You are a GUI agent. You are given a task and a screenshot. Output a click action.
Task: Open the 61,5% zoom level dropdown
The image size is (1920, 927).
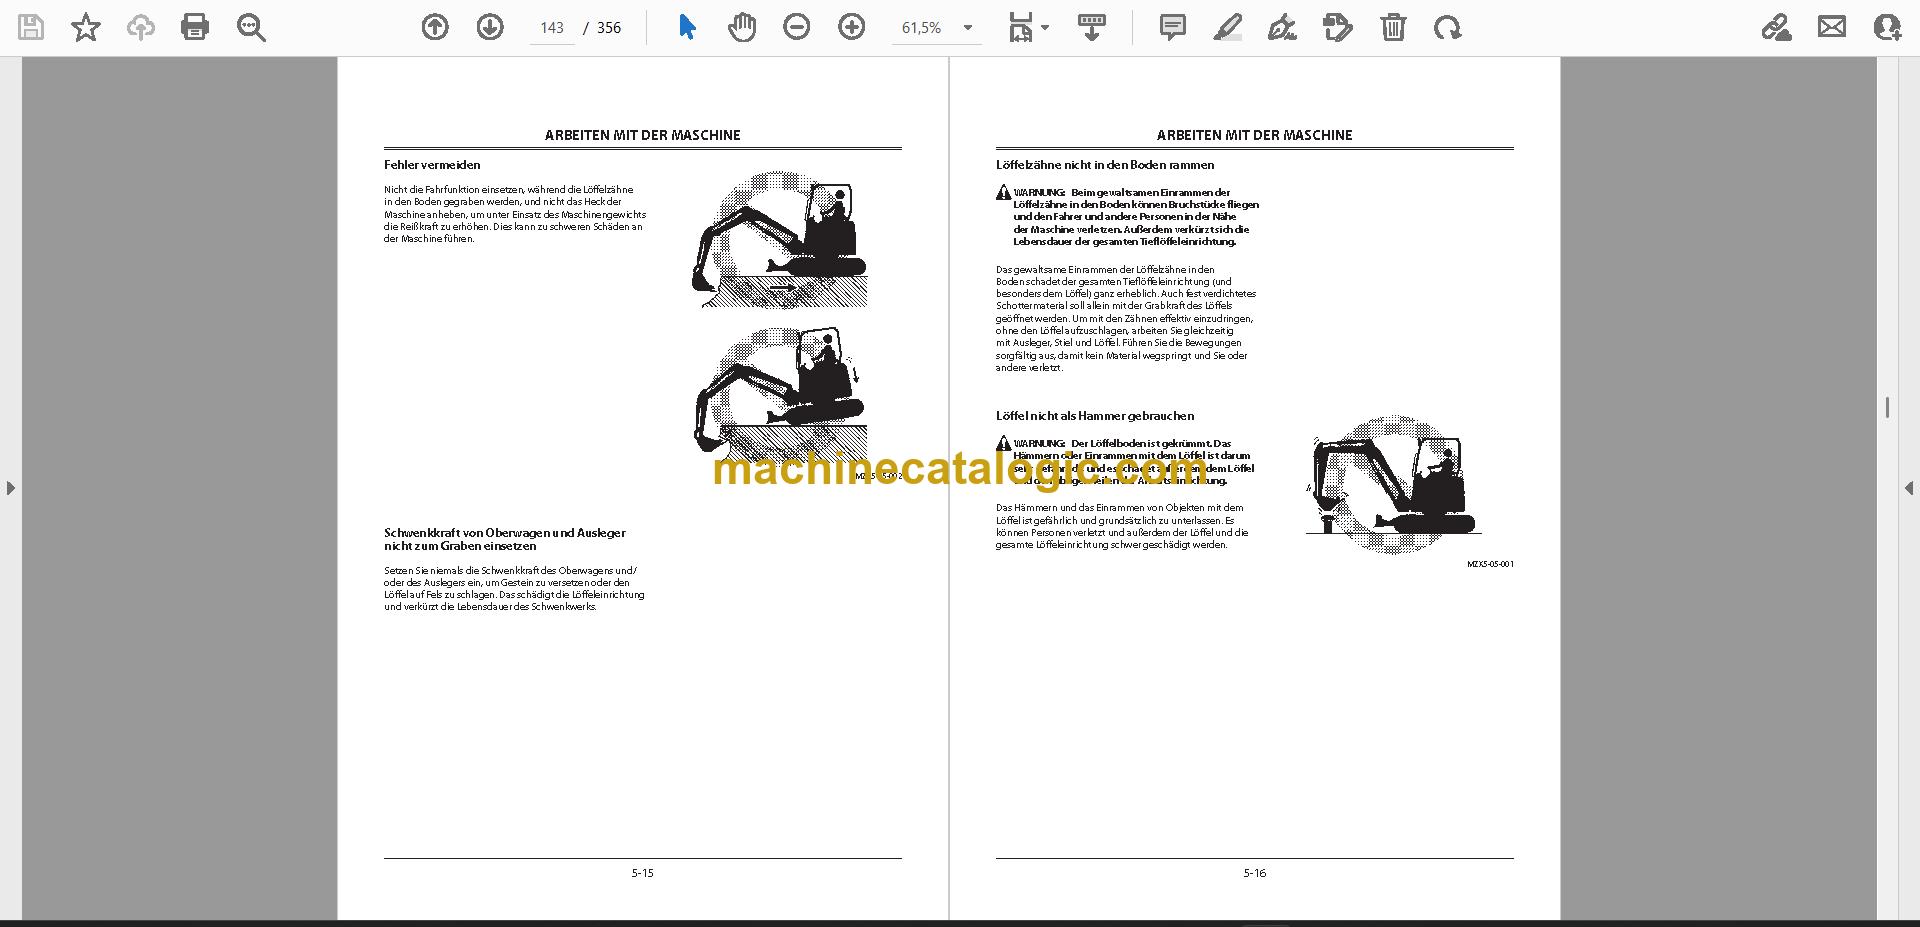click(937, 28)
